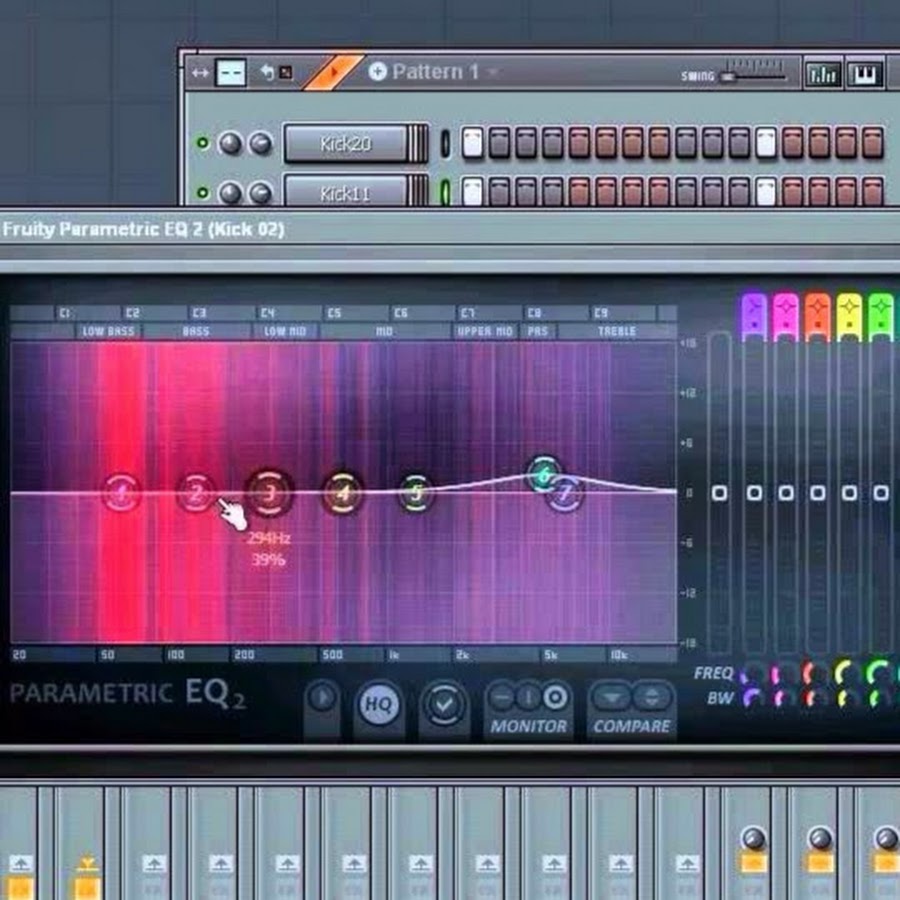Select EQ band 3 handle on the curve

click(x=270, y=493)
